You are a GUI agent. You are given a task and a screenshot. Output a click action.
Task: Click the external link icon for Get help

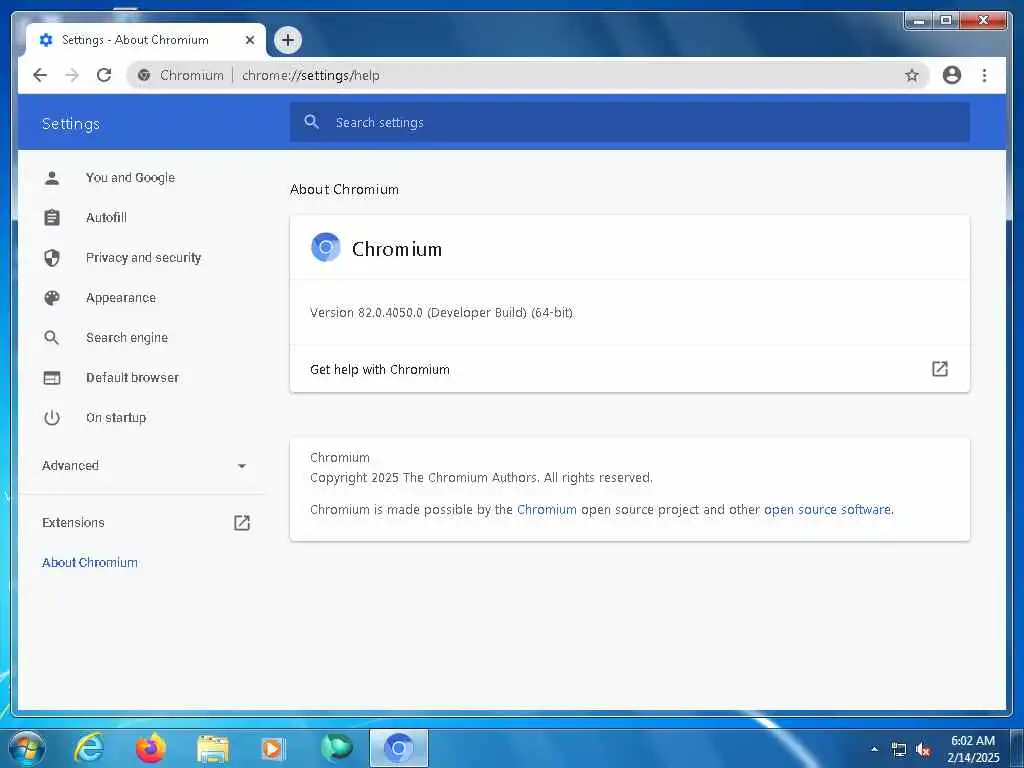click(x=939, y=369)
